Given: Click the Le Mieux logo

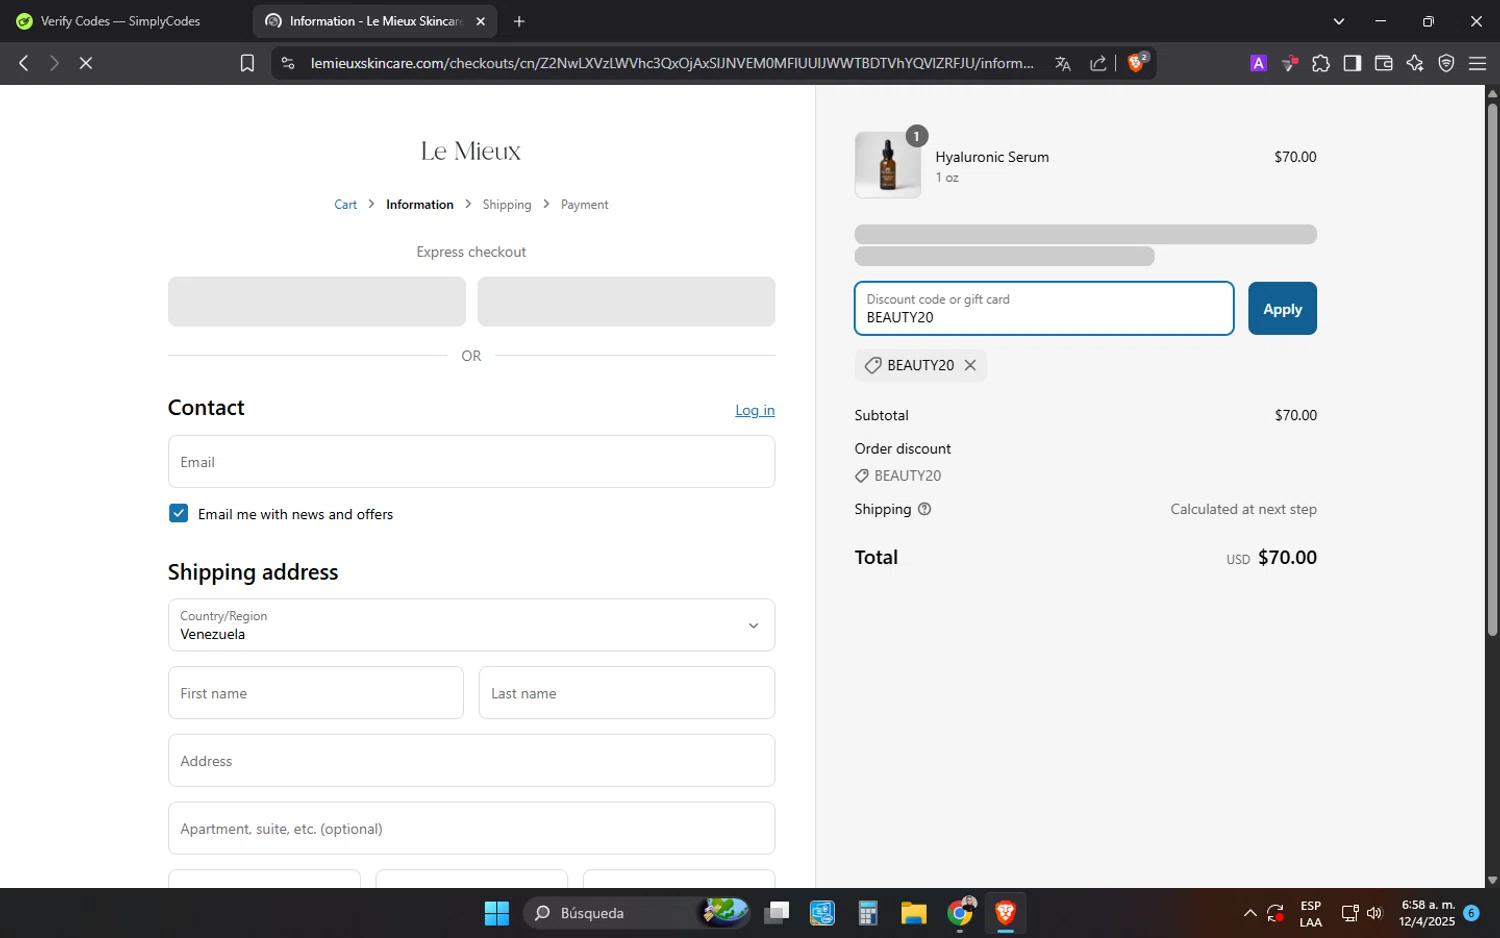Looking at the screenshot, I should tap(471, 151).
